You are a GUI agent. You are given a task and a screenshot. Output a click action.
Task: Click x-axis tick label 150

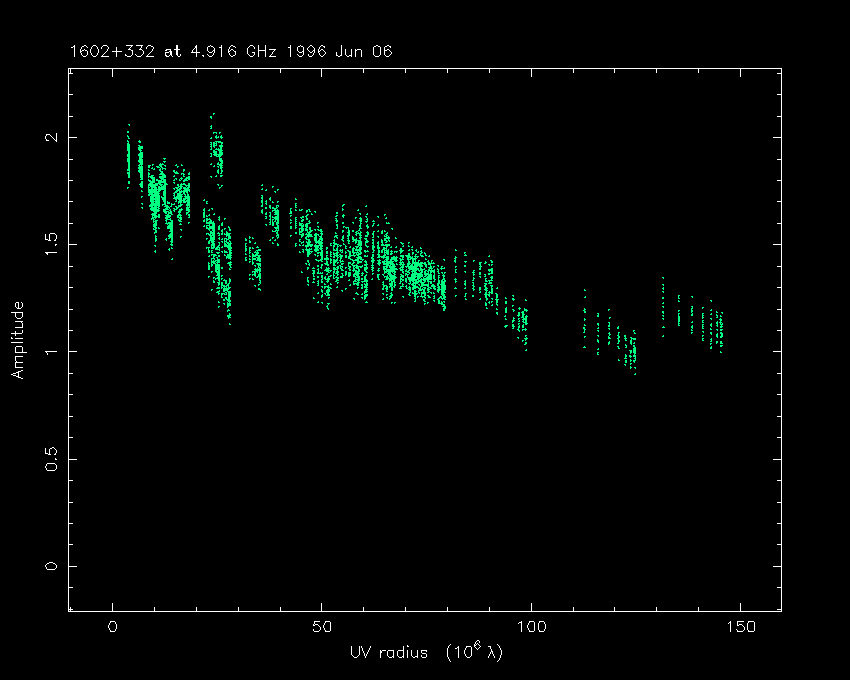point(739,628)
